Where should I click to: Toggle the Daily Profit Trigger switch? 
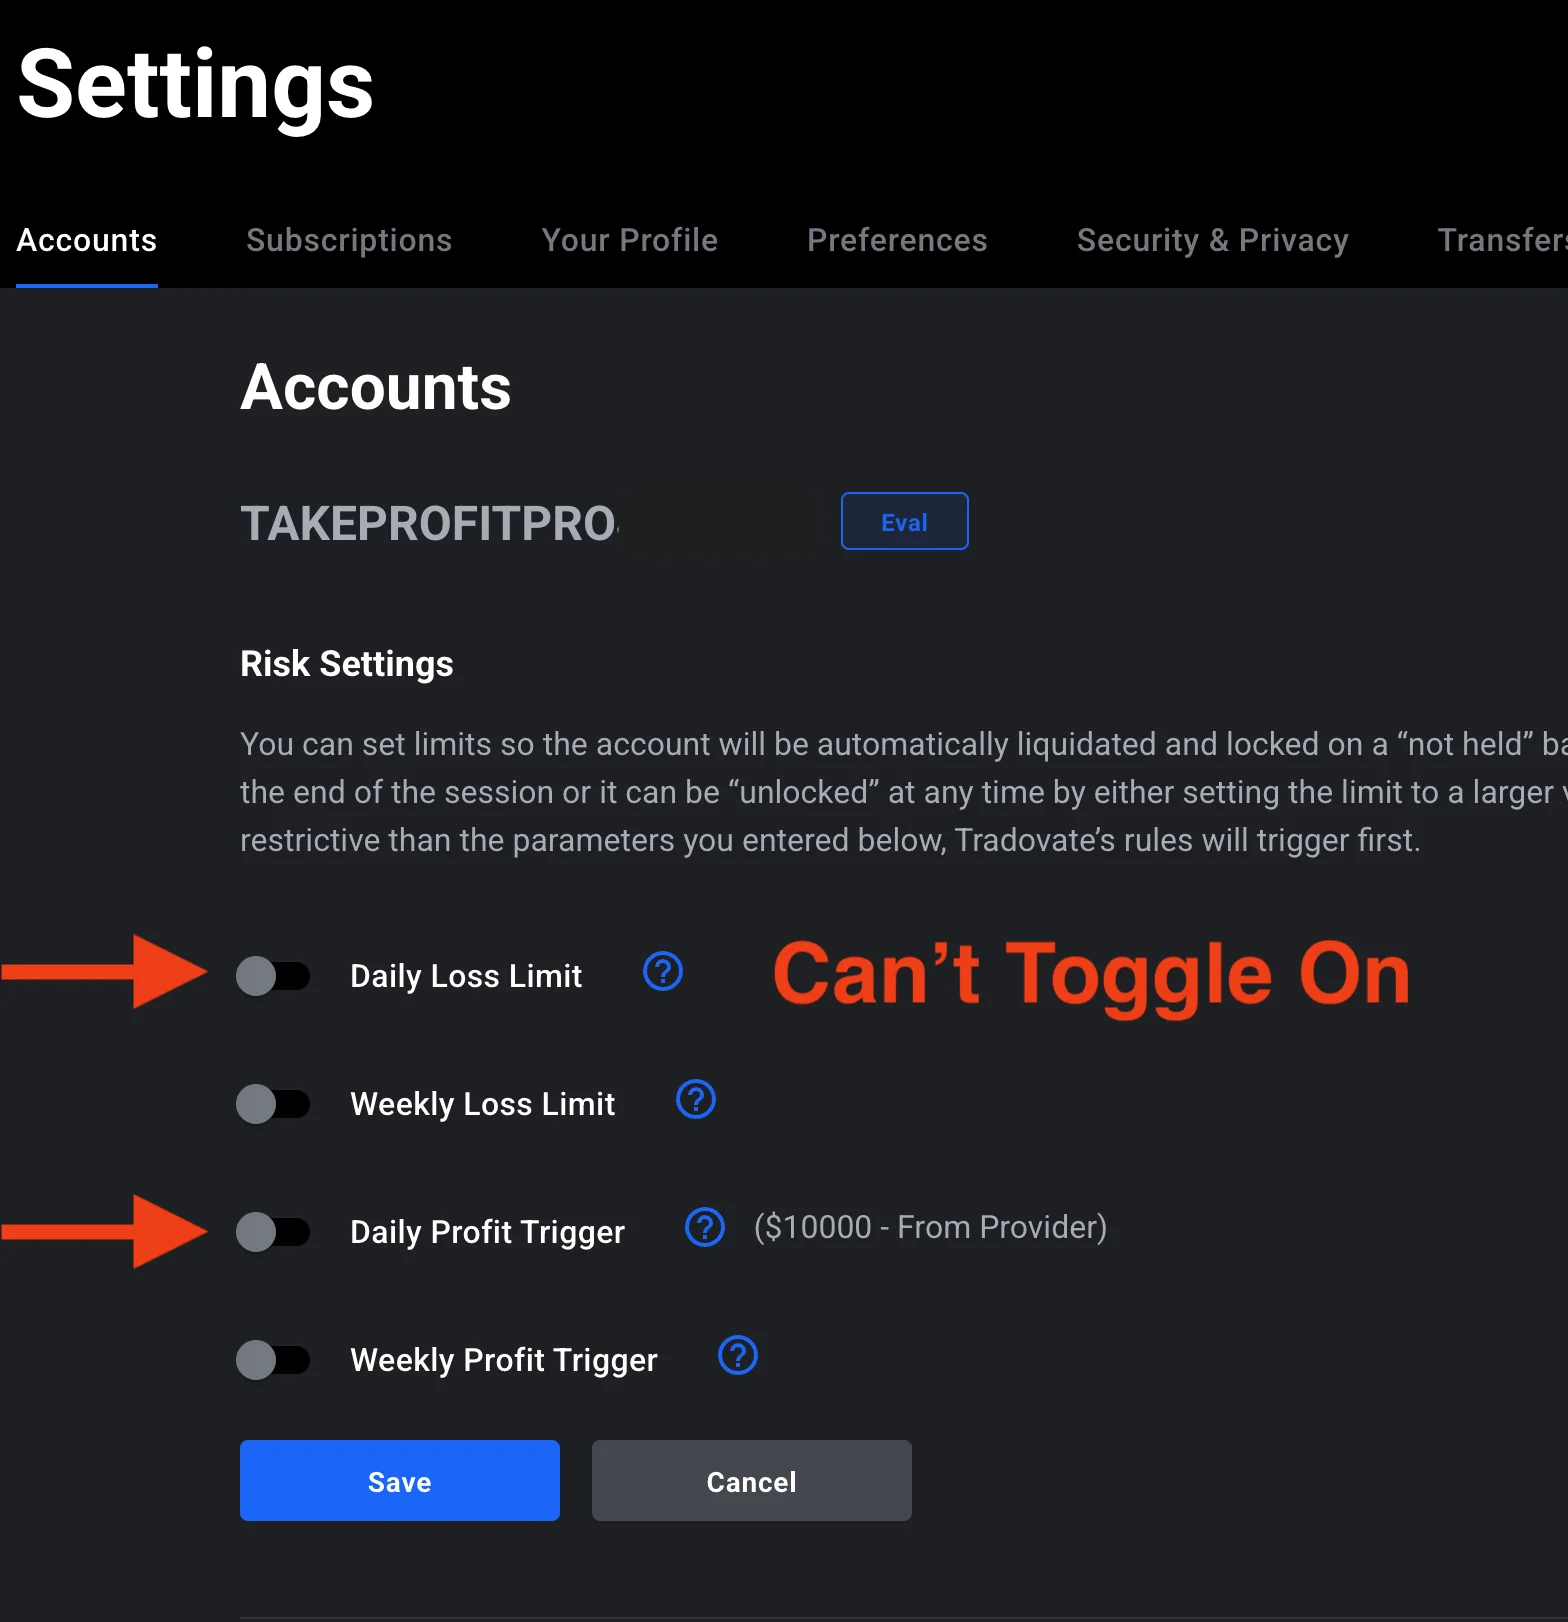273,1232
